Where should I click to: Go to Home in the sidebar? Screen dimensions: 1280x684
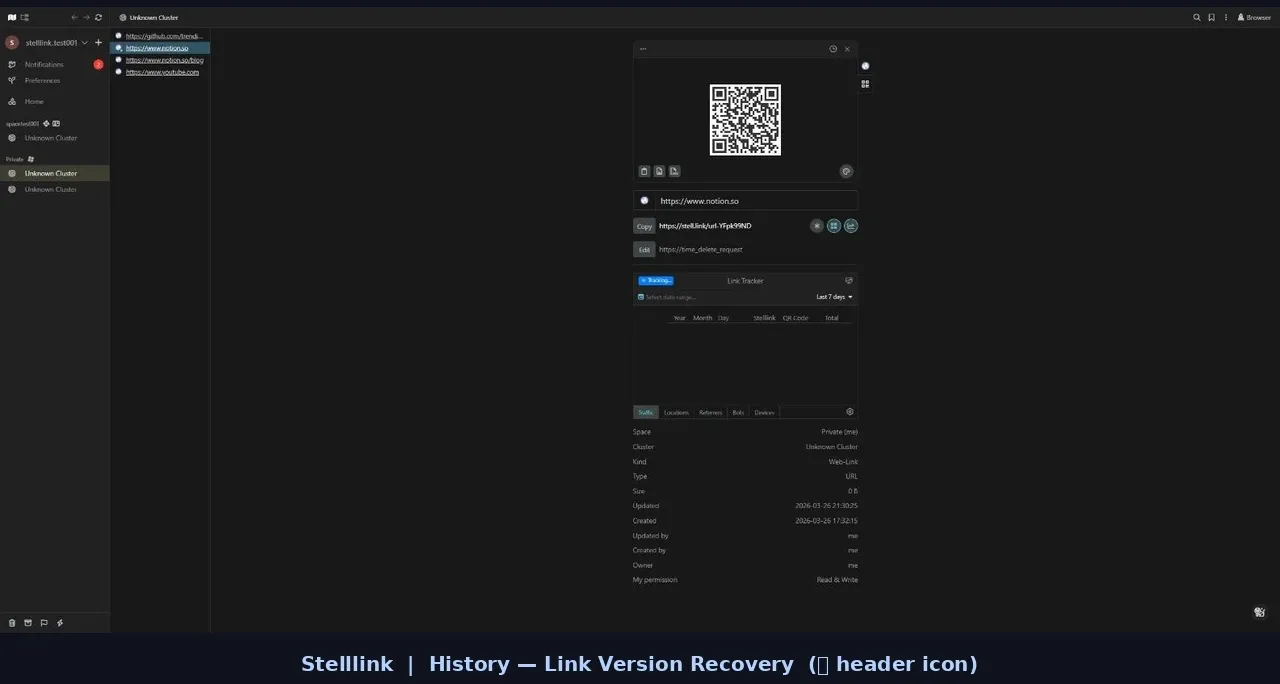click(34, 101)
